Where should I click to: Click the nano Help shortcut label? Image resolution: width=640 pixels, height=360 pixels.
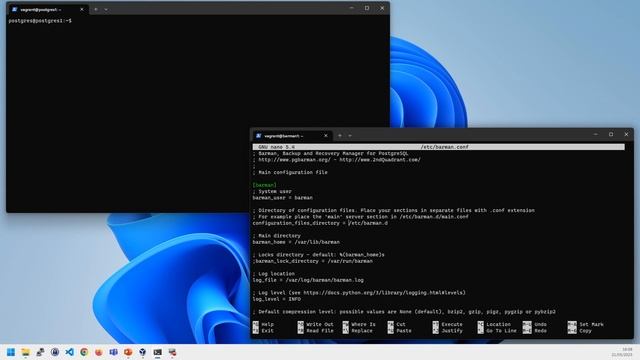(268, 324)
